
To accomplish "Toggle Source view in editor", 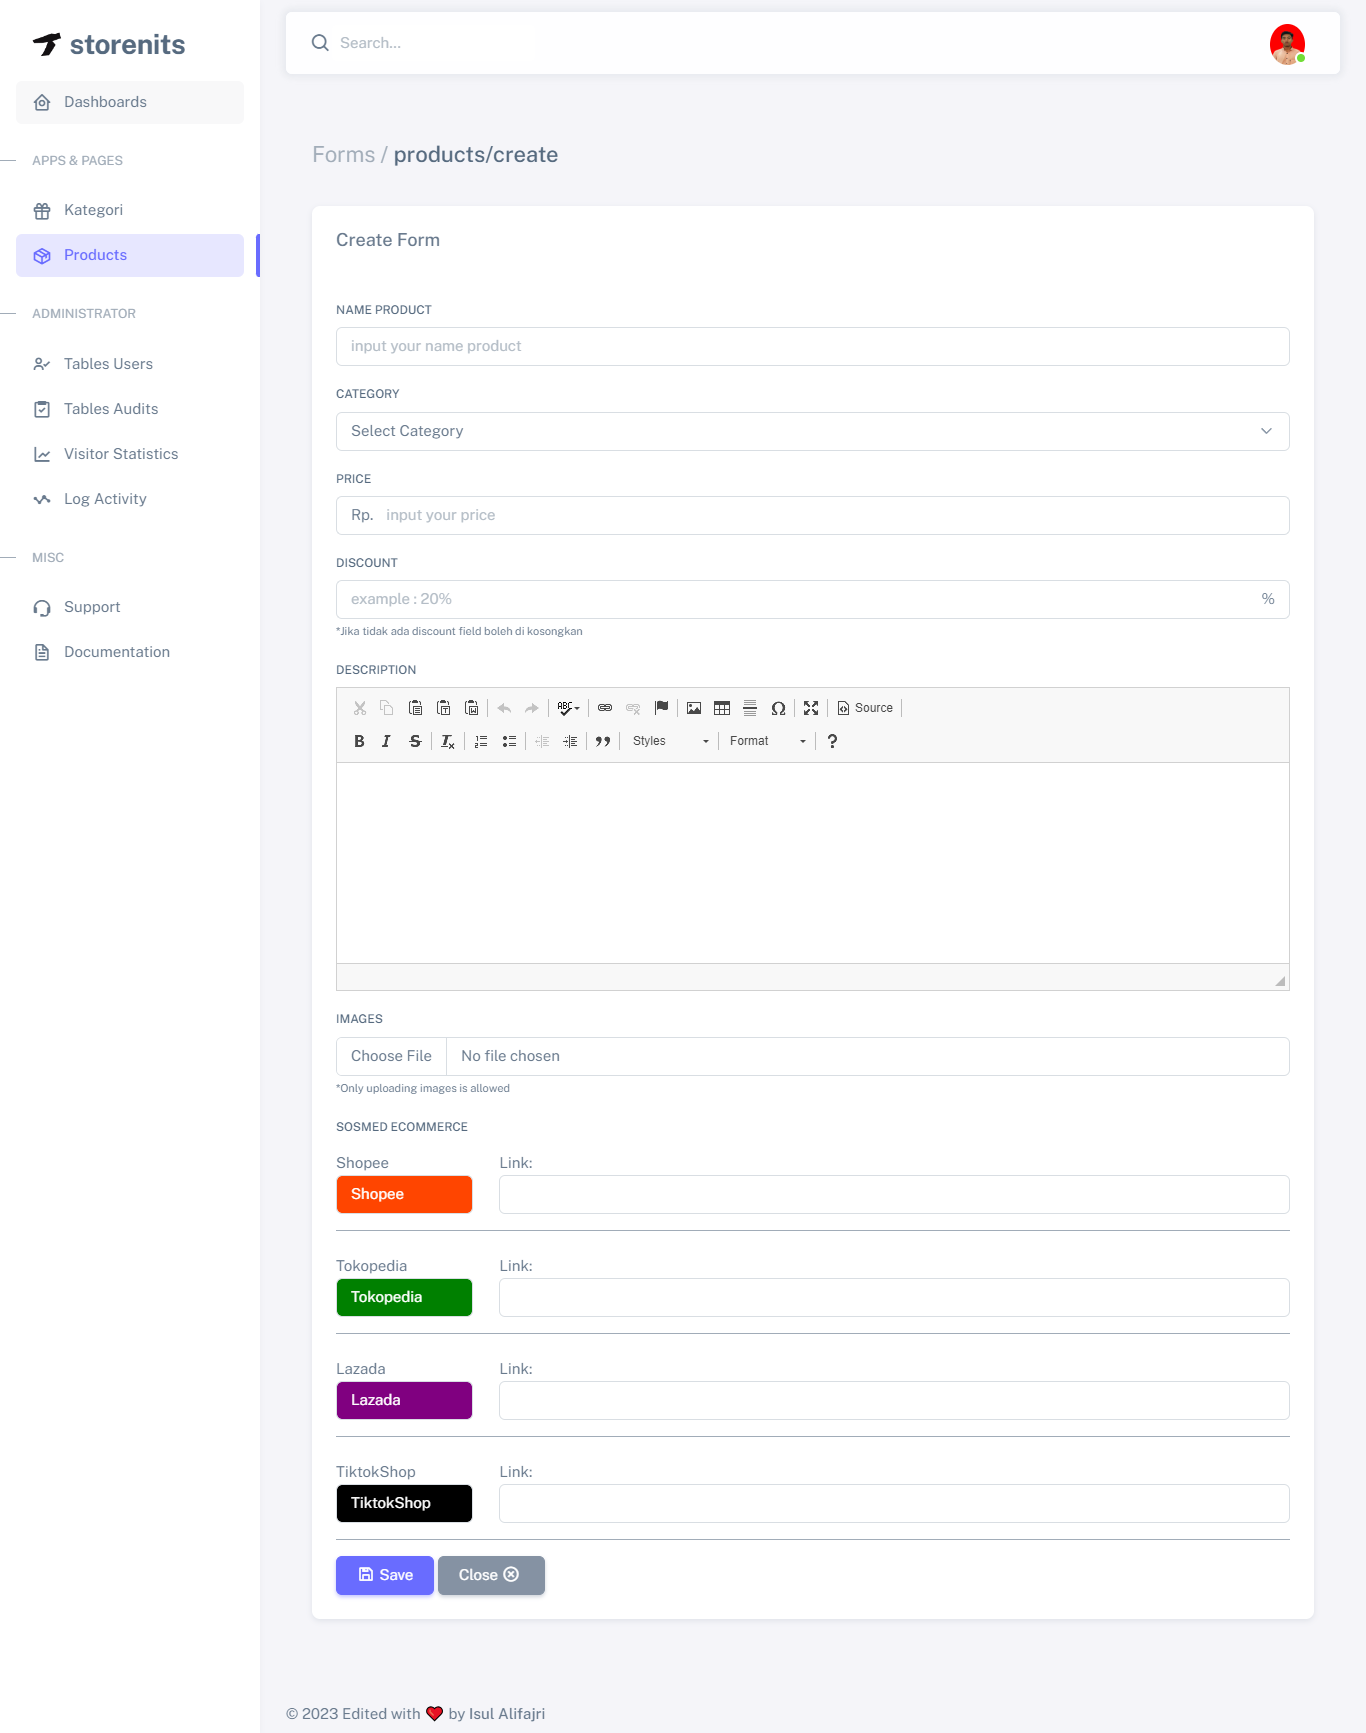I will click(x=865, y=708).
